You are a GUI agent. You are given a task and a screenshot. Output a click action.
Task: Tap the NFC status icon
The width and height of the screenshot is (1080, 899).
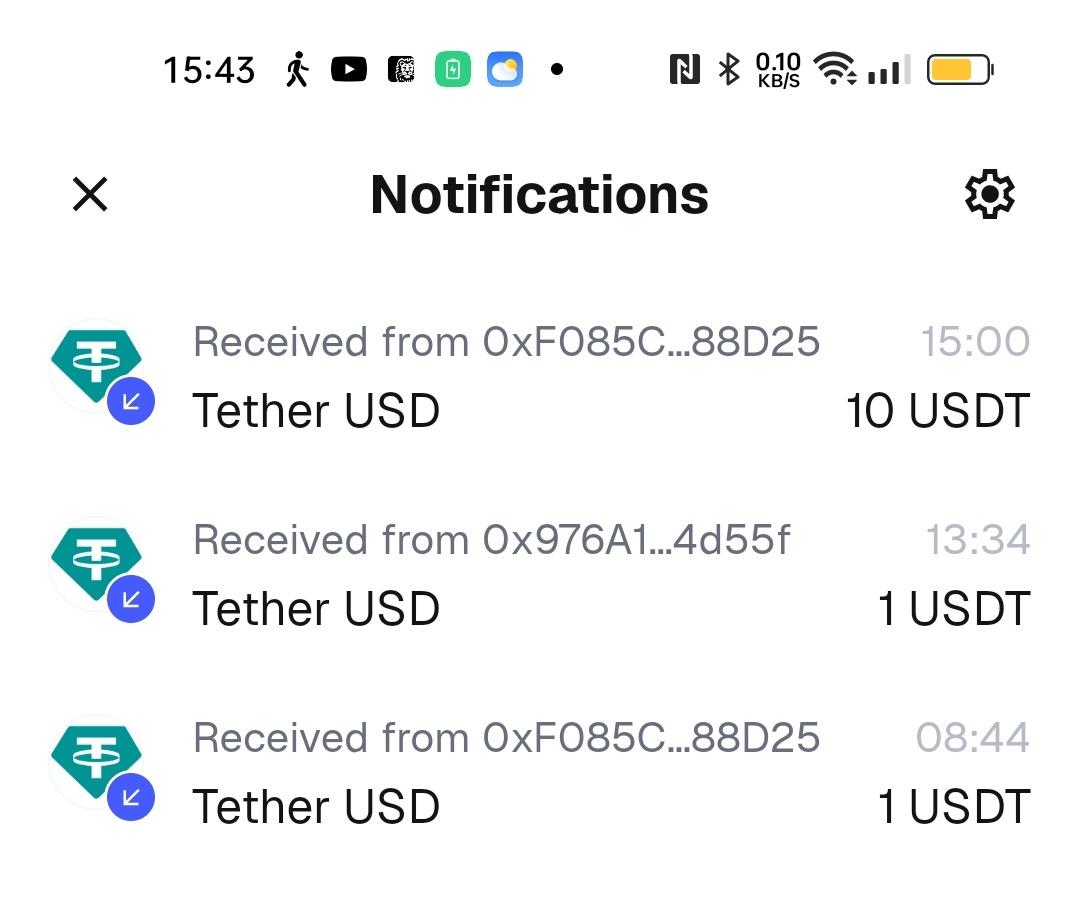tap(684, 70)
